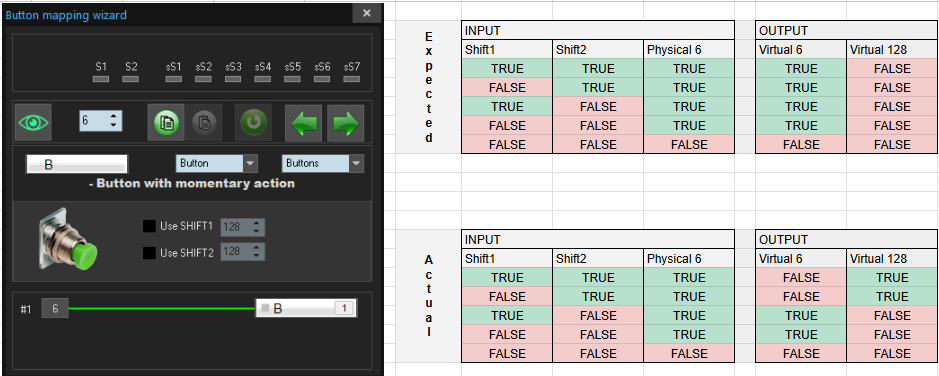Click the green copy mapping icon

pos(166,123)
